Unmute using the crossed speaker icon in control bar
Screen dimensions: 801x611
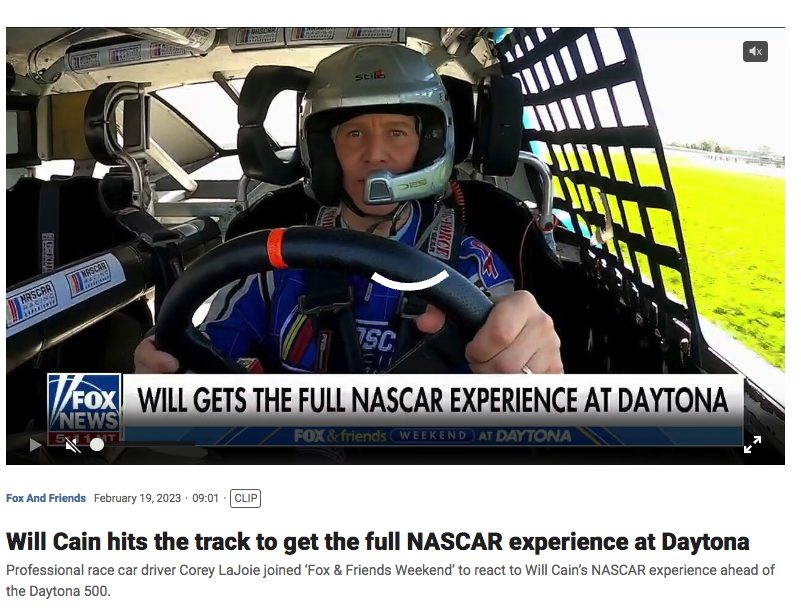pos(73,445)
